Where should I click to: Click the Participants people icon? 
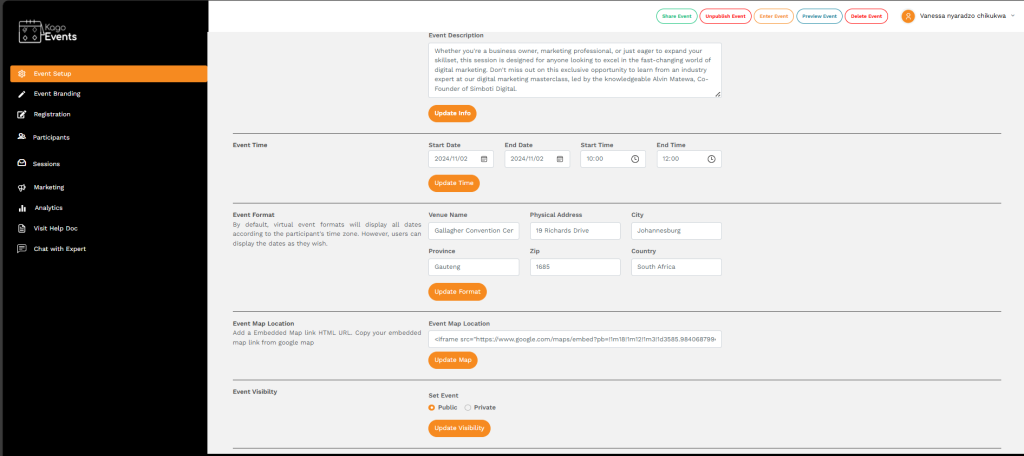pyautogui.click(x=22, y=137)
